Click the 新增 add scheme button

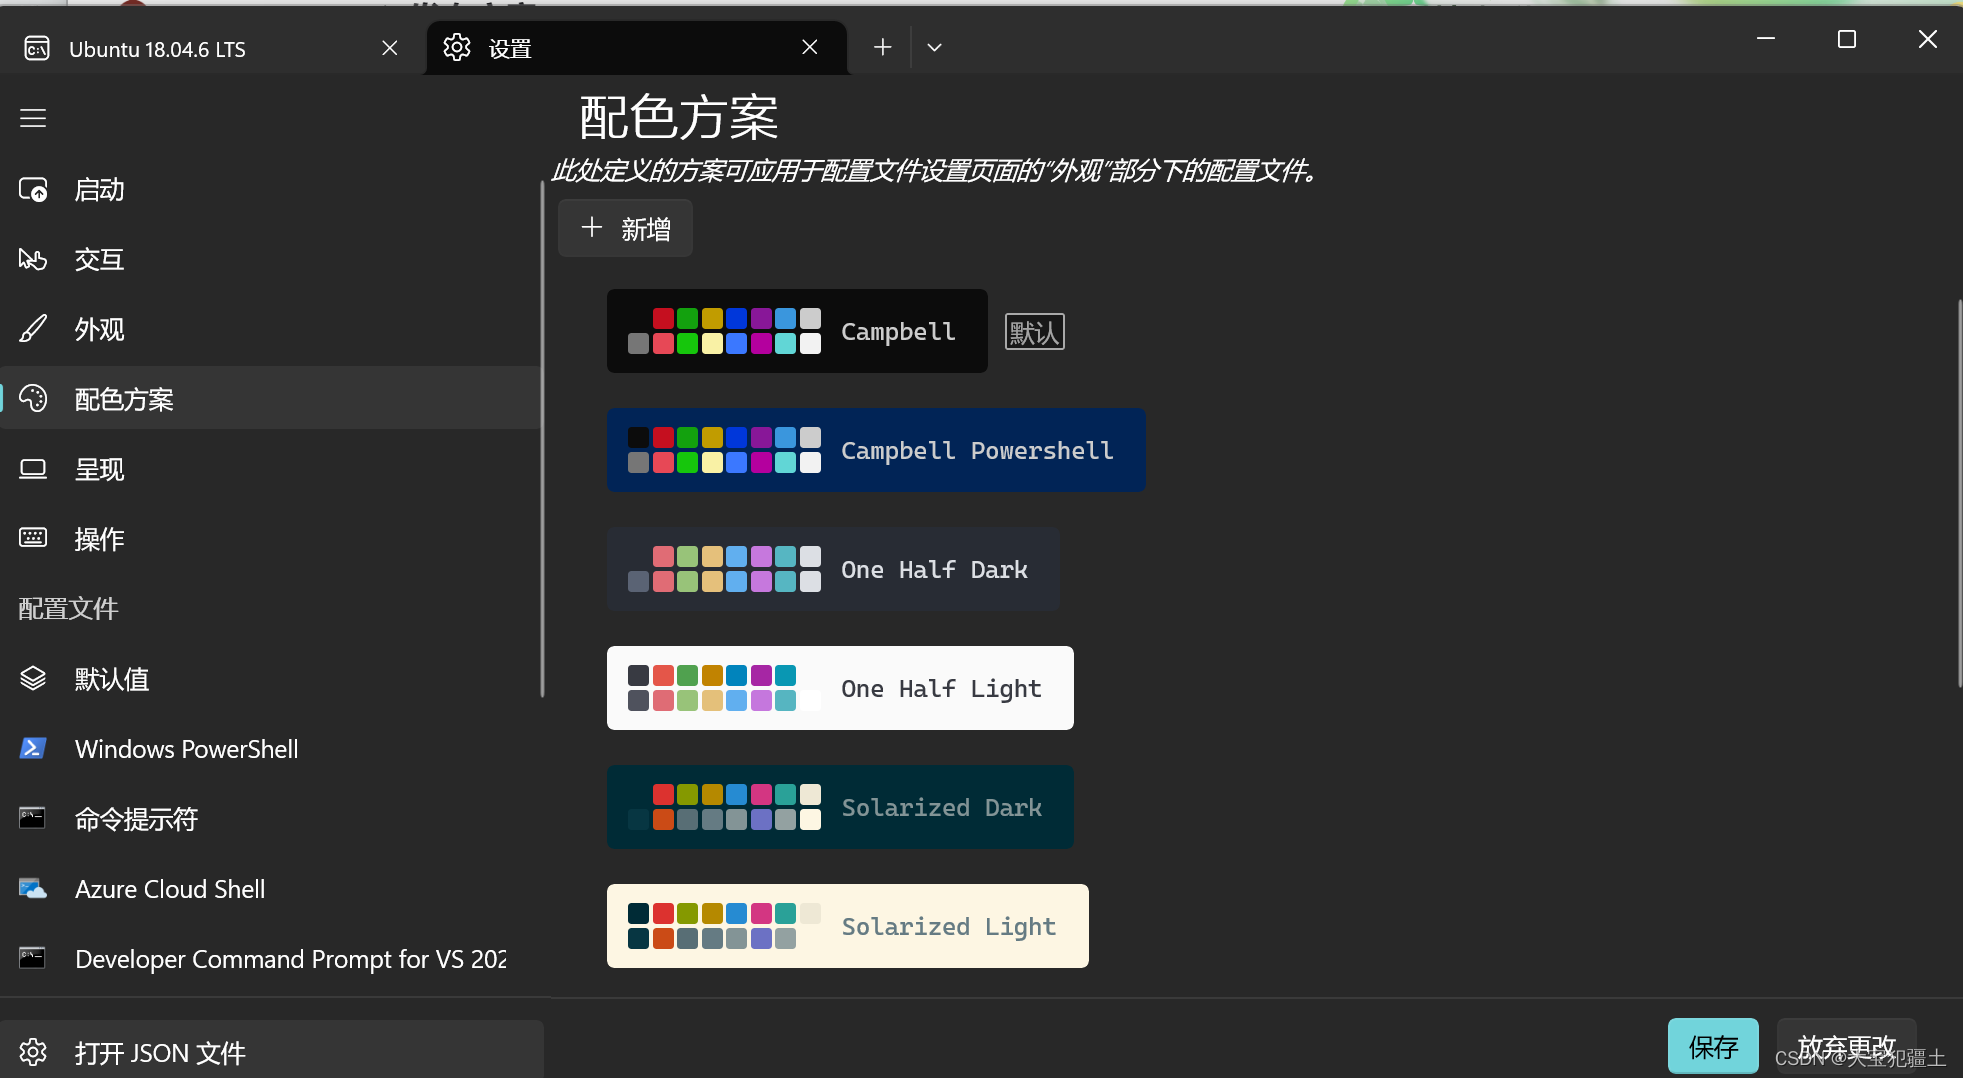[625, 228]
